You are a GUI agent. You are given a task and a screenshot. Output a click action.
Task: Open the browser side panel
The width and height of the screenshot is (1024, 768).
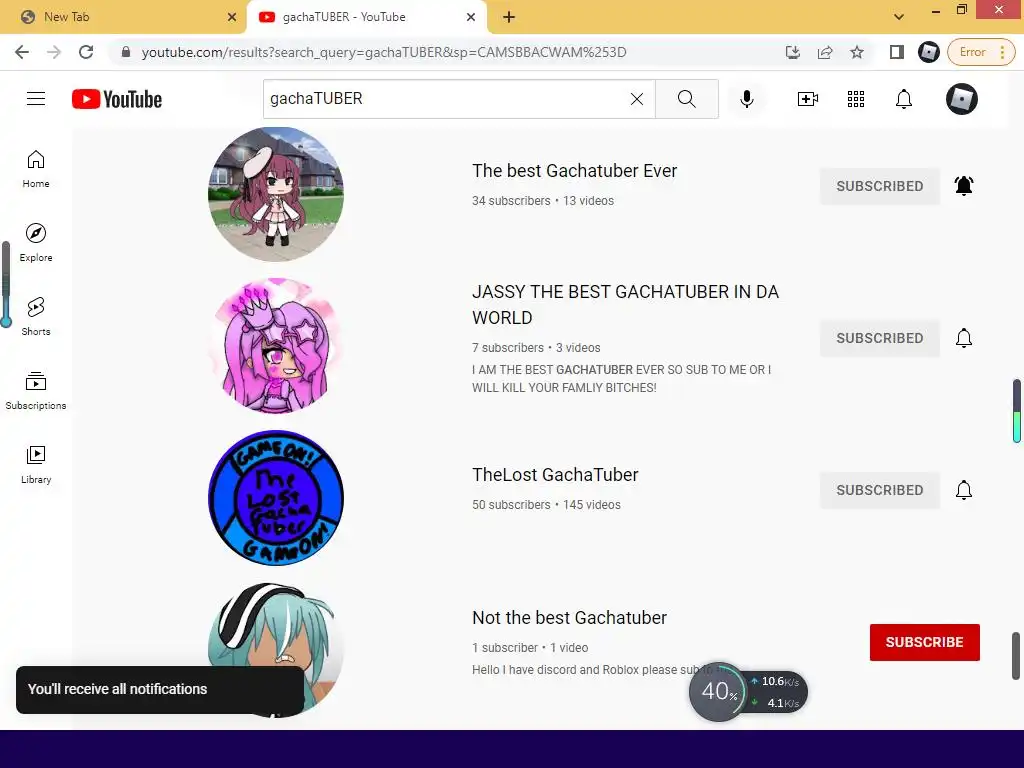point(897,52)
